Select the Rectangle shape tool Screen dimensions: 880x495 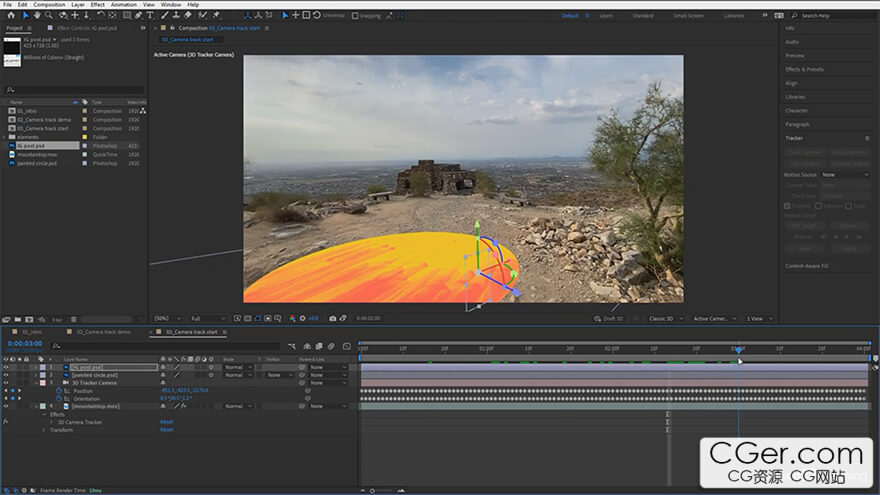[x=127, y=15]
